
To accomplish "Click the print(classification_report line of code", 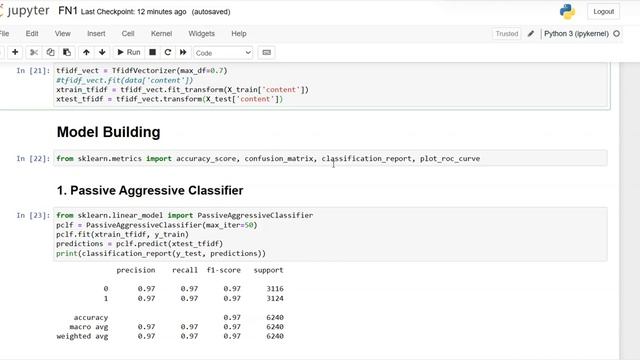I will coord(161,253).
